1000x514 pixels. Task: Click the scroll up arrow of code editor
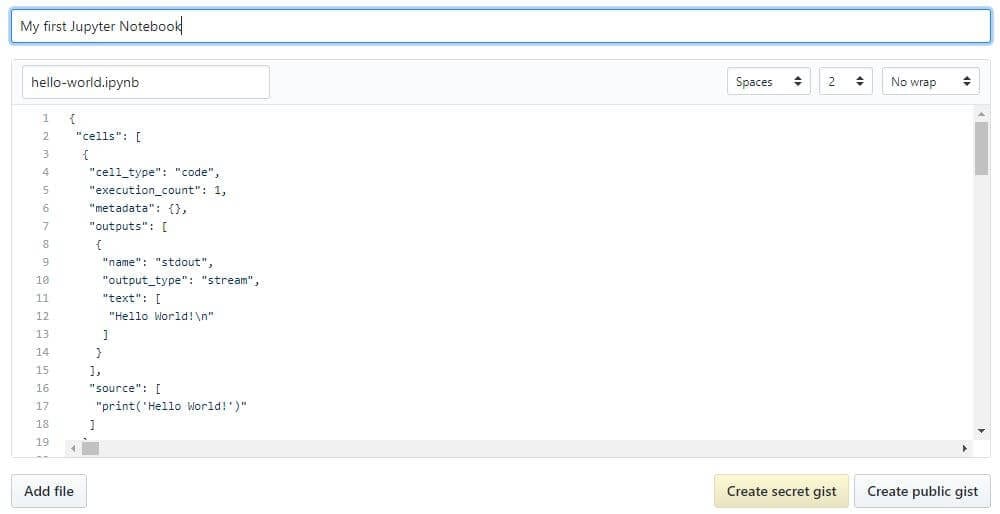click(981, 115)
